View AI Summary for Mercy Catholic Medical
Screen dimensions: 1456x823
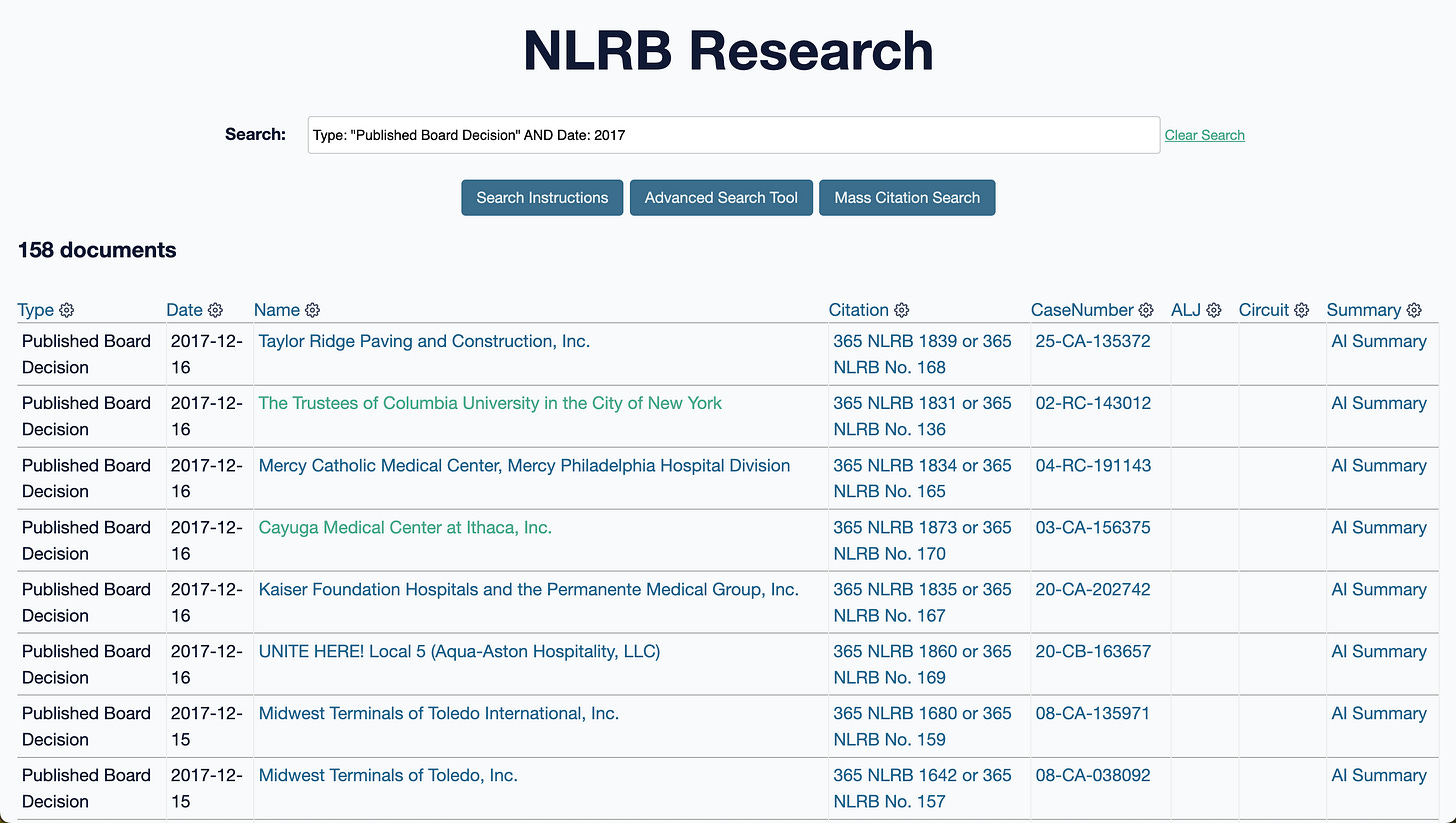1379,465
